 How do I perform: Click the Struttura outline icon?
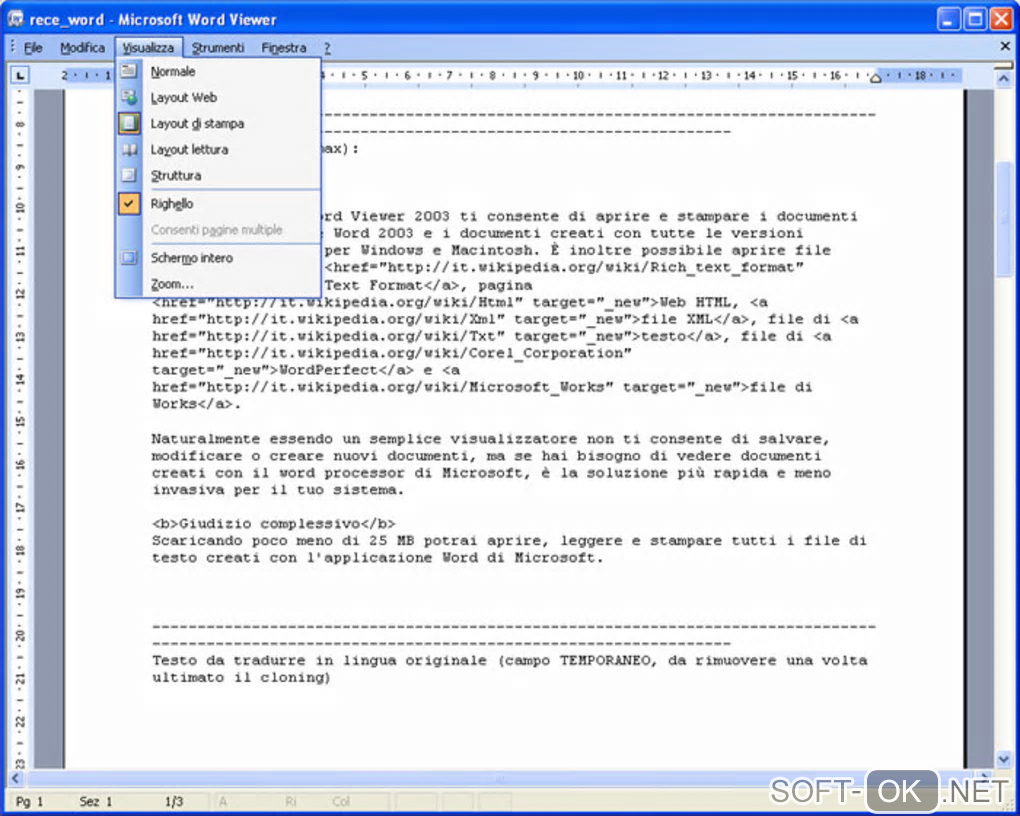(129, 175)
